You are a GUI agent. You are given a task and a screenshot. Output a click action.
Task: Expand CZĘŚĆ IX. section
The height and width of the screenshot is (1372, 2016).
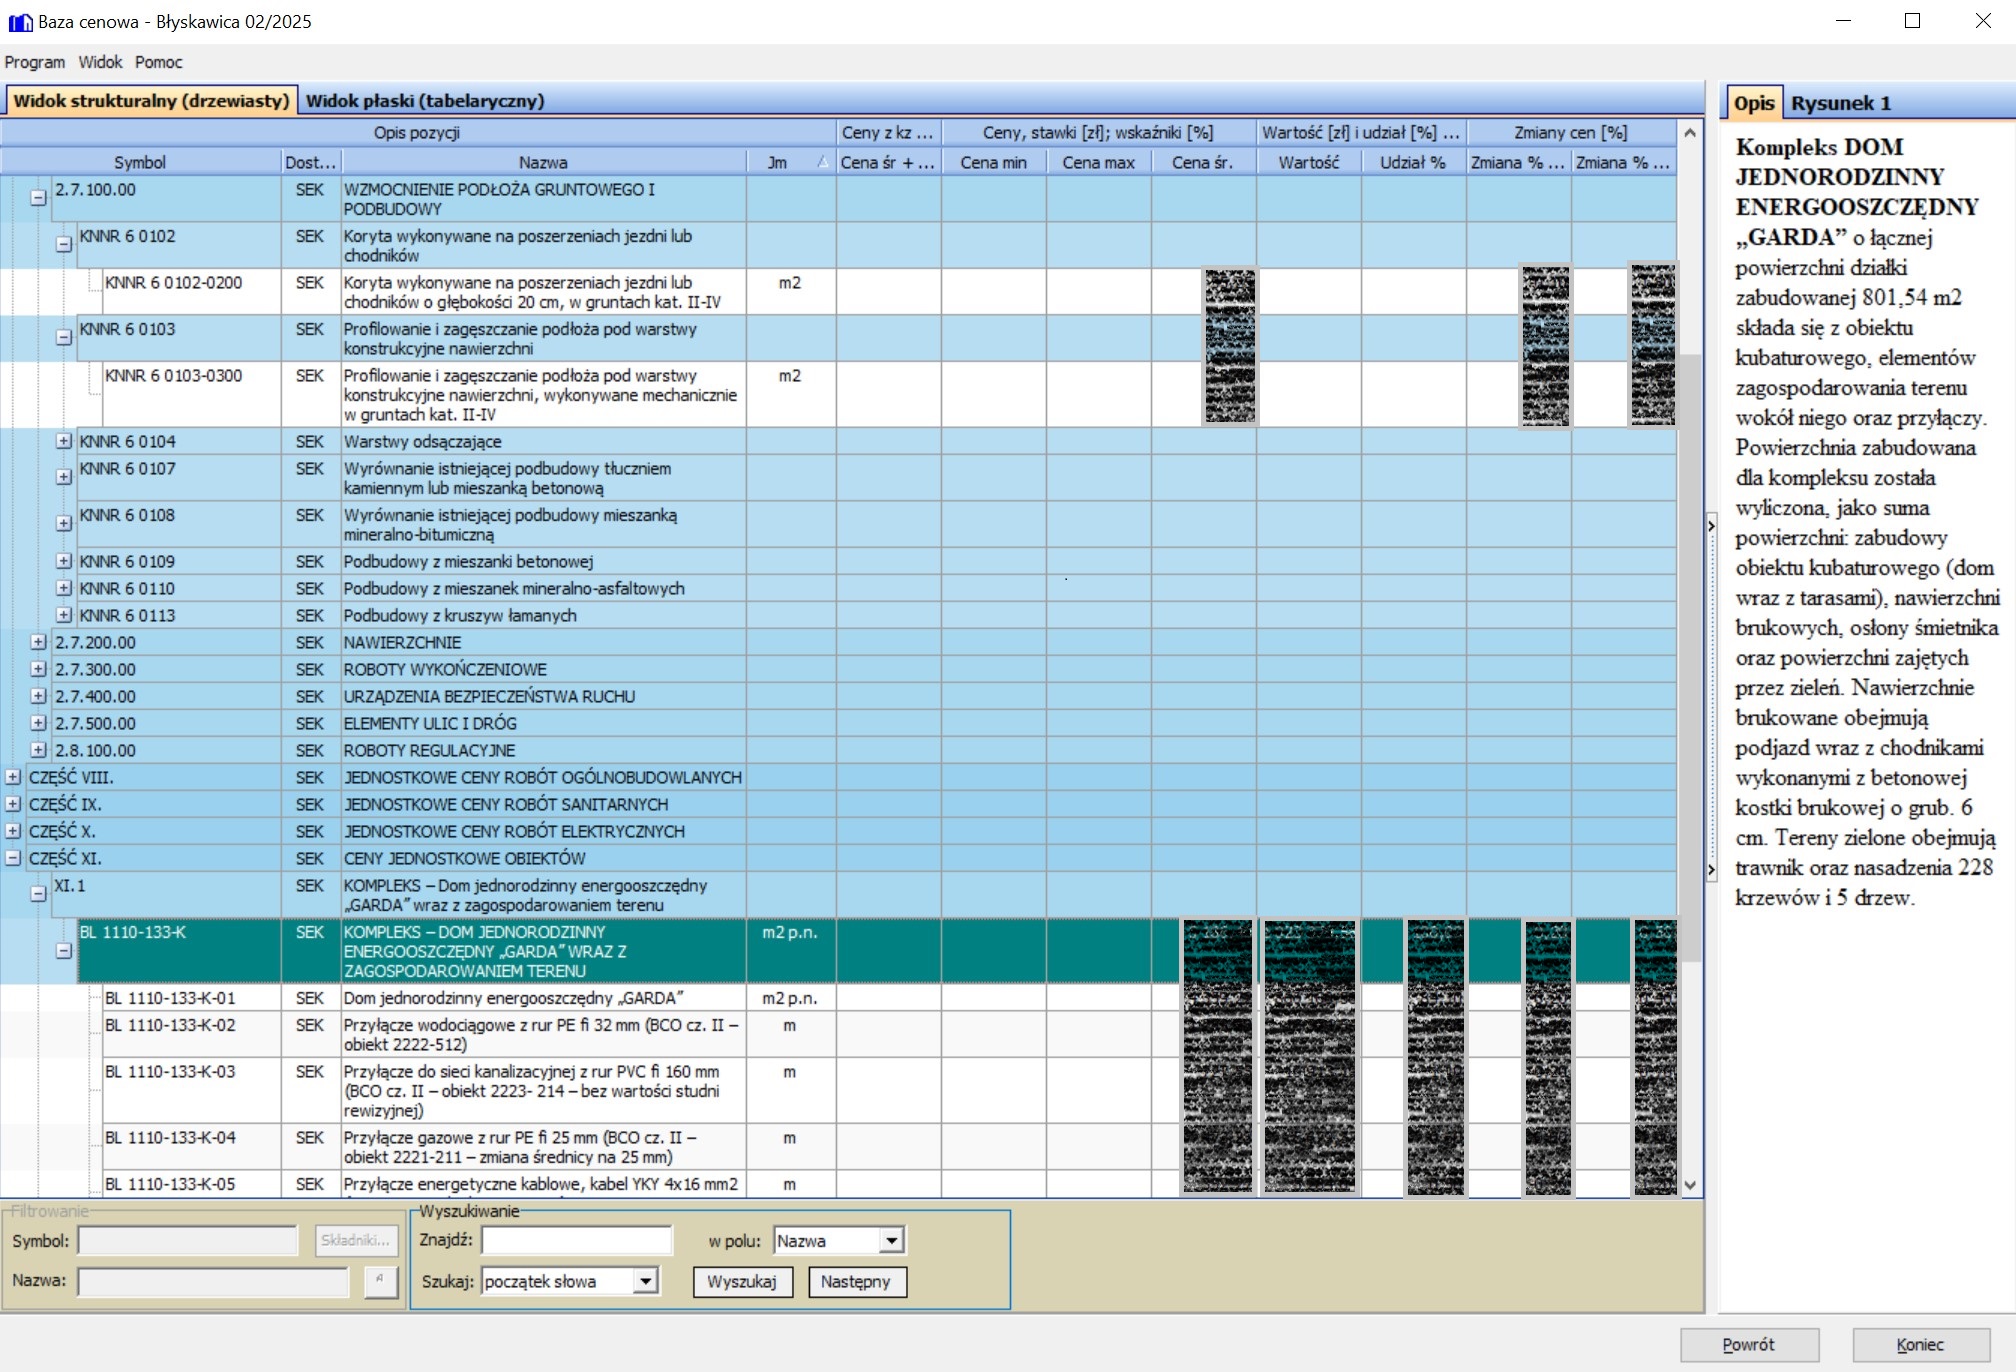coord(13,804)
